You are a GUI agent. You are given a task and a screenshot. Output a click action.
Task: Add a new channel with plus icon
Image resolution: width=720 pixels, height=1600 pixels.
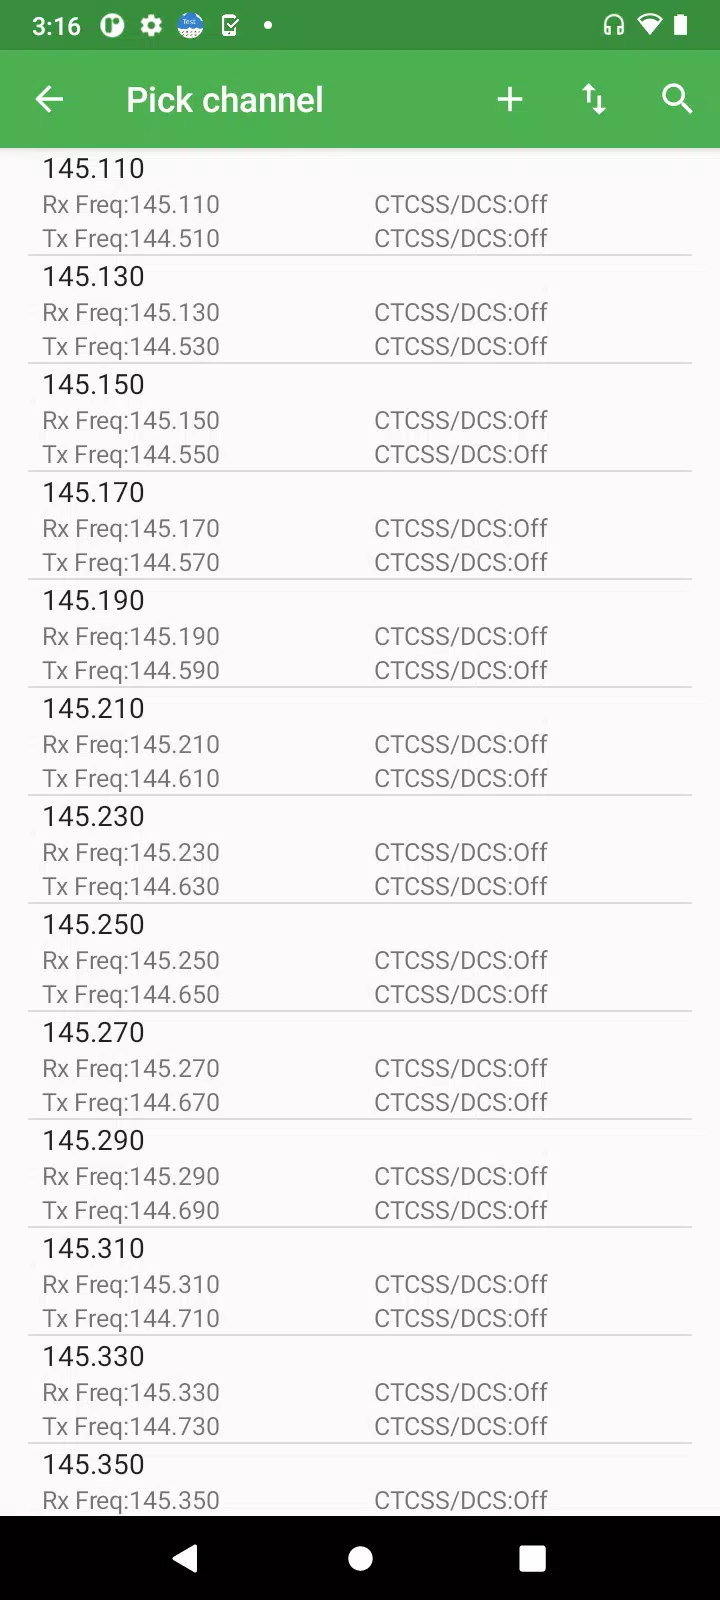click(510, 99)
